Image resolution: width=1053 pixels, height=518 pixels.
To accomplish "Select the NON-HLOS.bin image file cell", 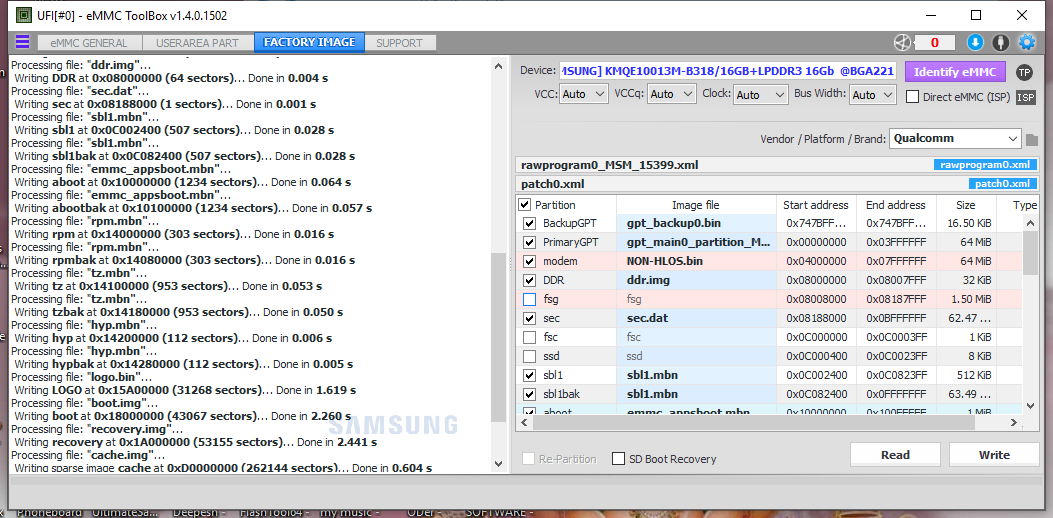I will 696,261.
